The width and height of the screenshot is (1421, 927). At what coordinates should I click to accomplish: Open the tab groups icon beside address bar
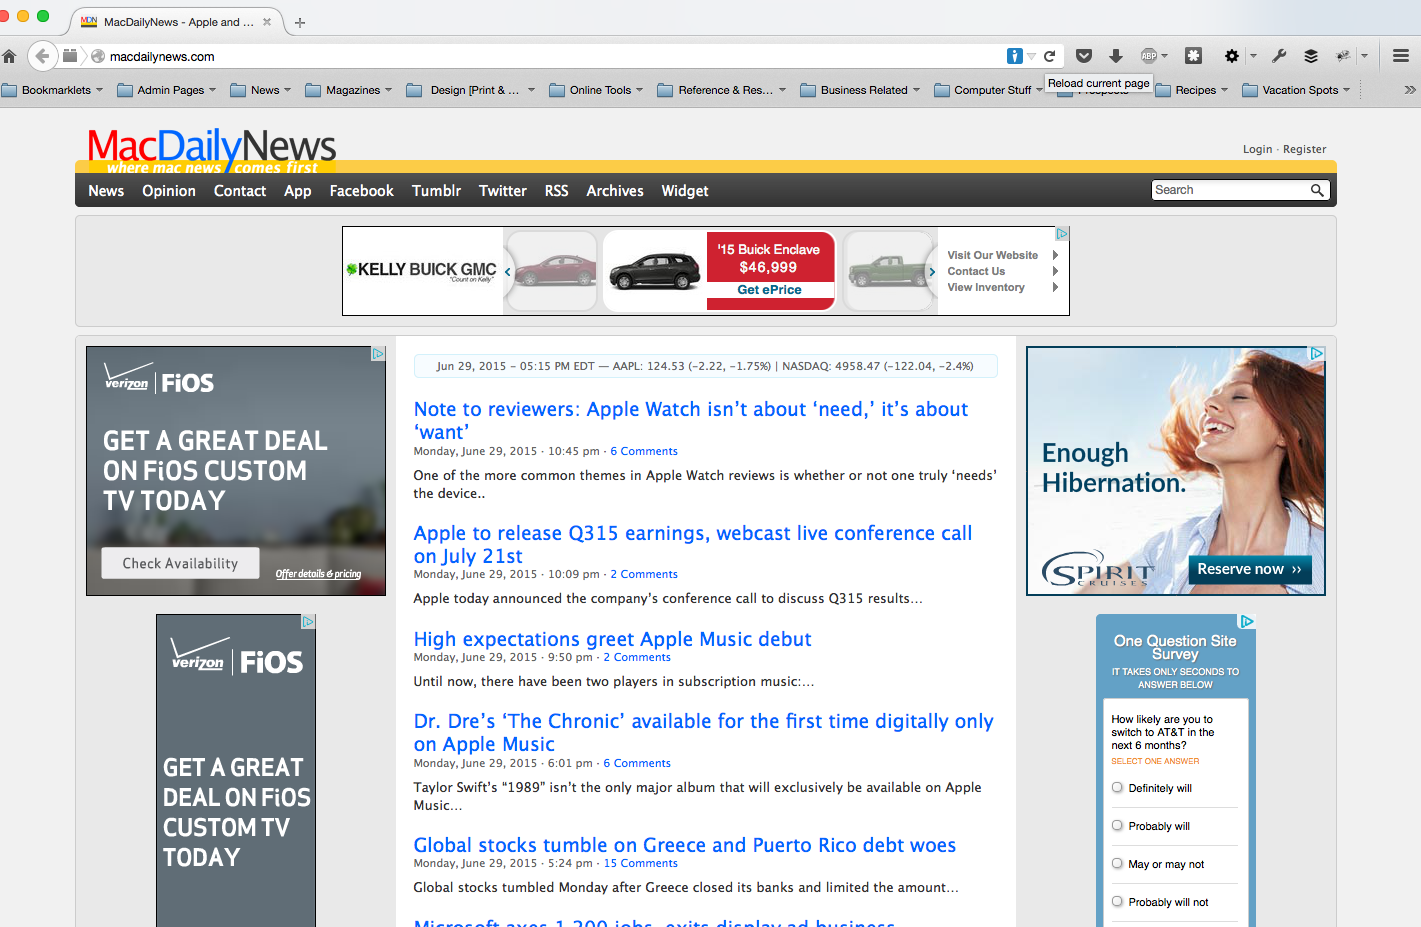[70, 56]
